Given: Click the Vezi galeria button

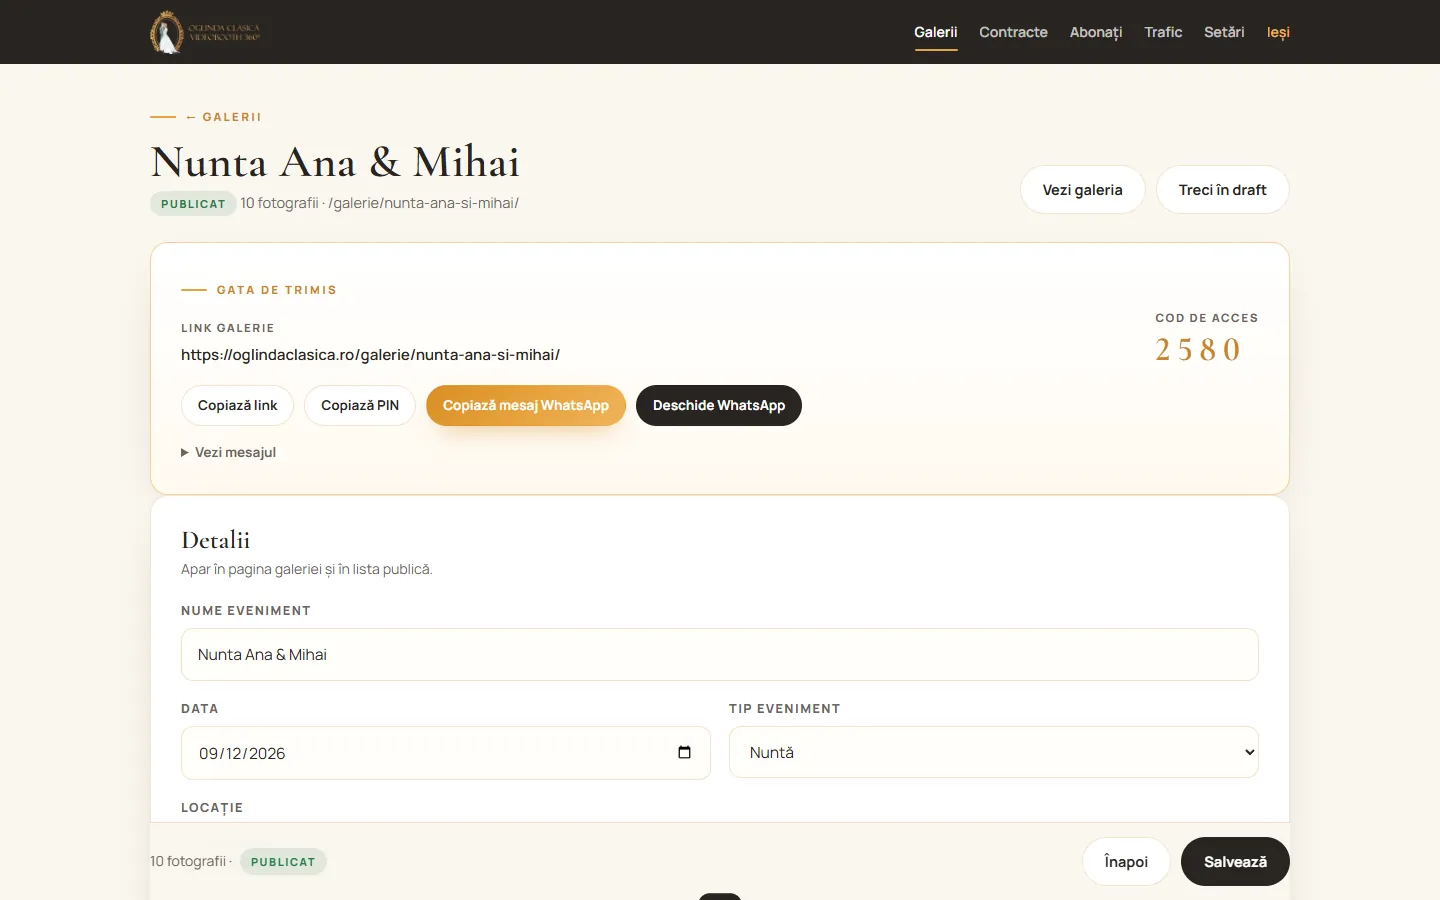Looking at the screenshot, I should pyautogui.click(x=1082, y=190).
